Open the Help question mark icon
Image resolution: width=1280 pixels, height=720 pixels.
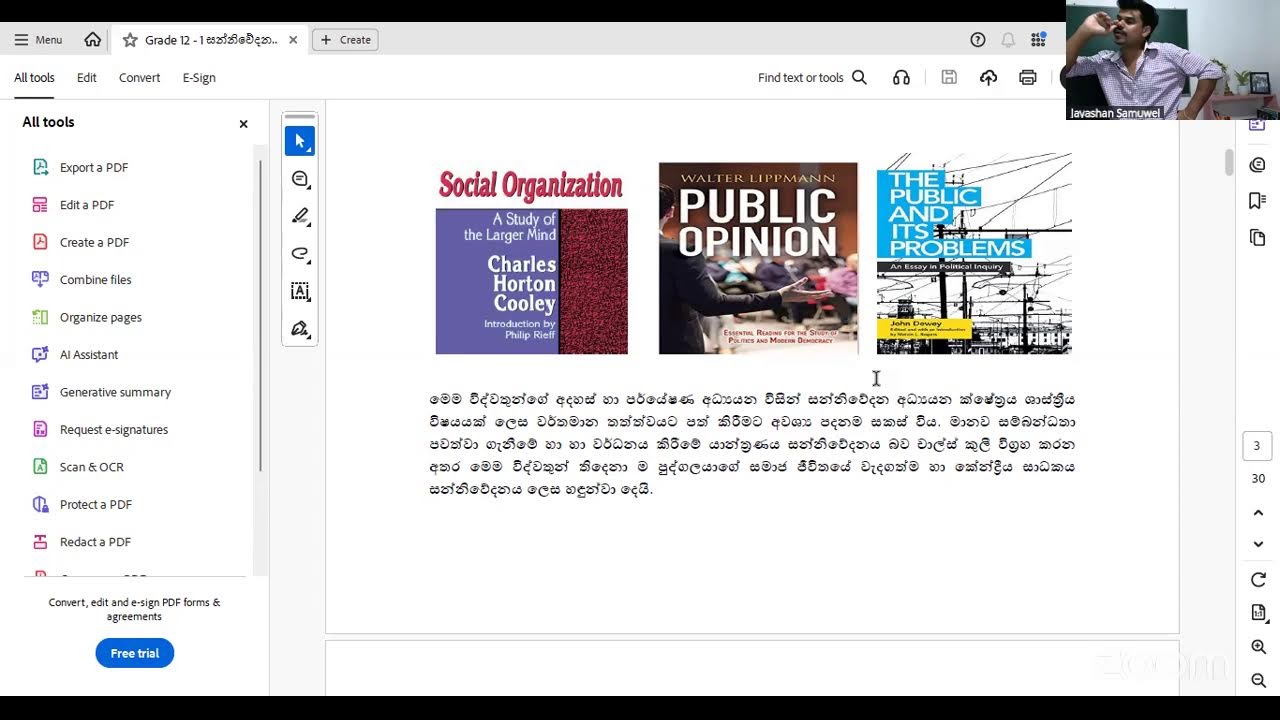[x=978, y=40]
